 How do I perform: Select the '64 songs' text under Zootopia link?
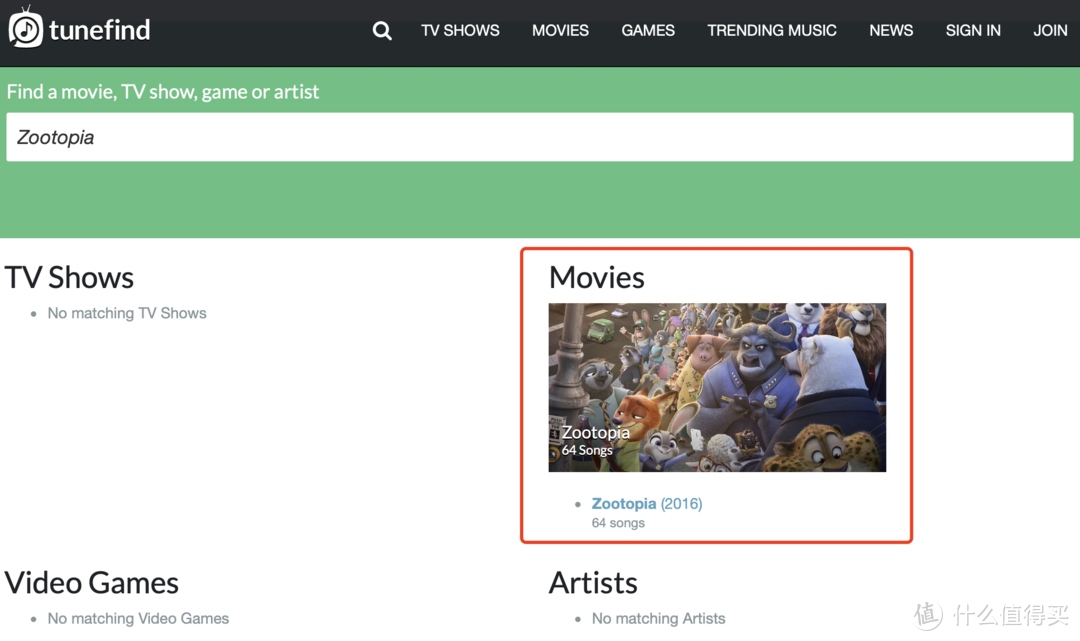click(x=618, y=523)
